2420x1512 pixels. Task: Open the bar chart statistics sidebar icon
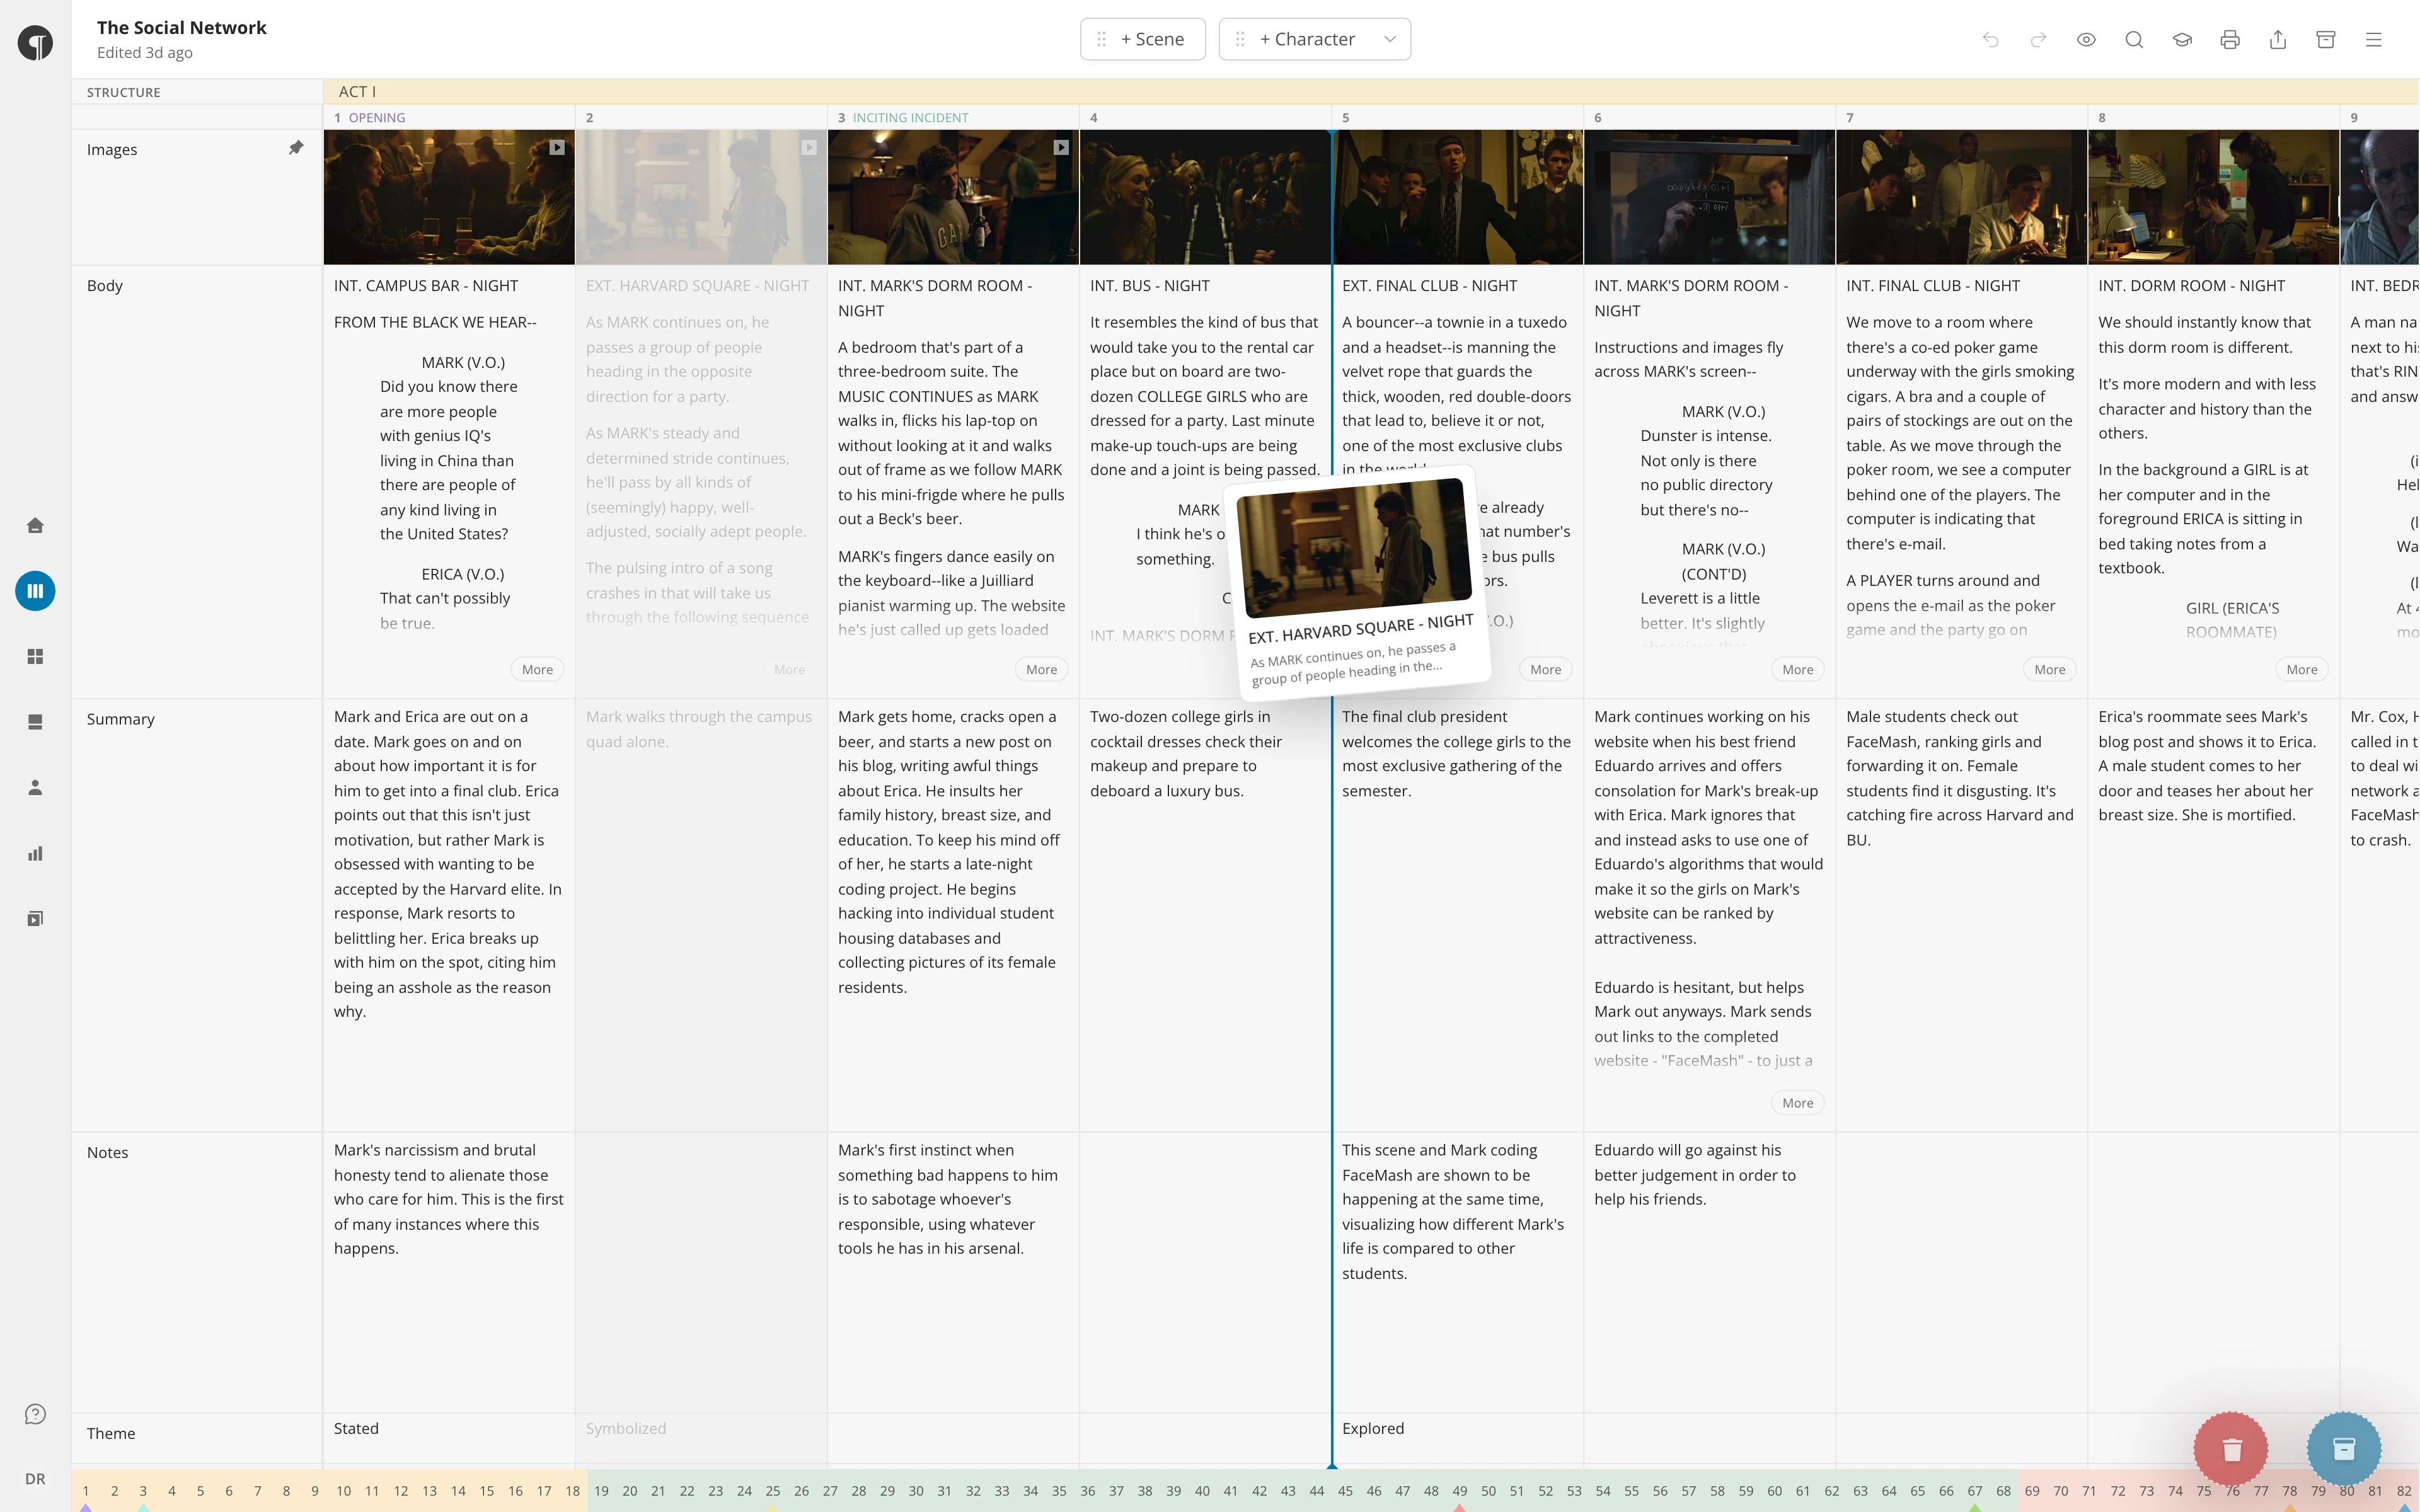pos(35,853)
